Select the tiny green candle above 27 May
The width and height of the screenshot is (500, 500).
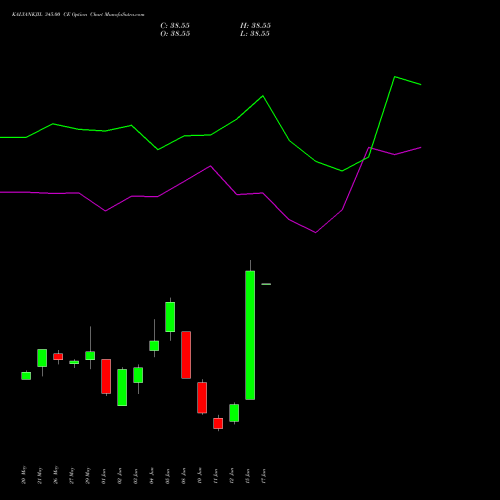74,362
